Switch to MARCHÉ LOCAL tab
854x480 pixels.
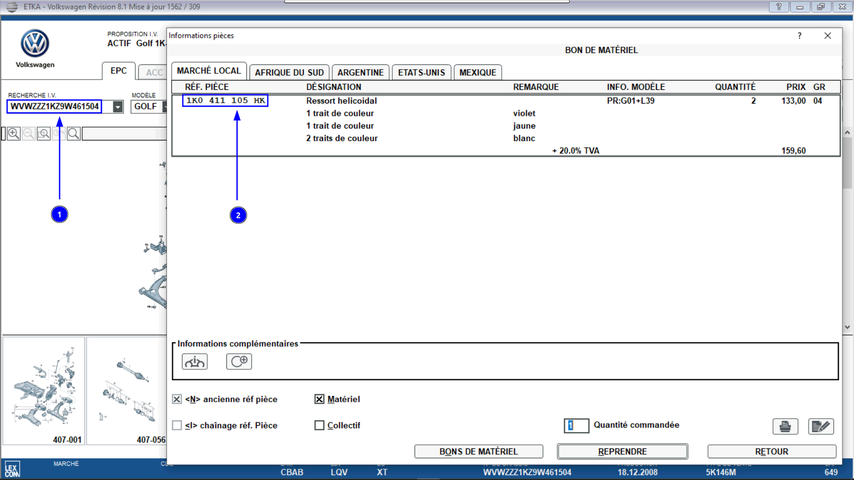pyautogui.click(x=209, y=71)
